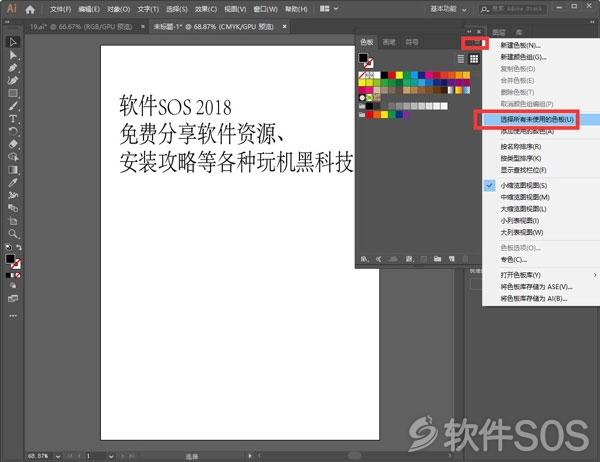This screenshot has width=600, height=462.
Task: Choose 小列表视图(I) view option
Action: pyautogui.click(x=520, y=221)
